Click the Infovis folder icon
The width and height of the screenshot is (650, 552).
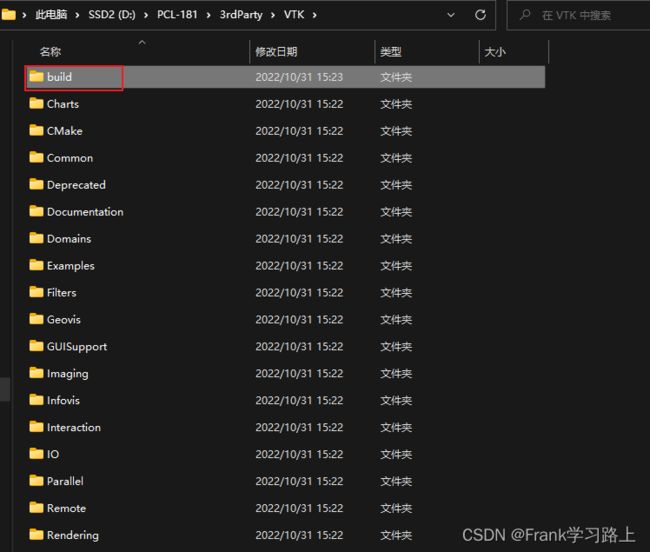[36, 400]
